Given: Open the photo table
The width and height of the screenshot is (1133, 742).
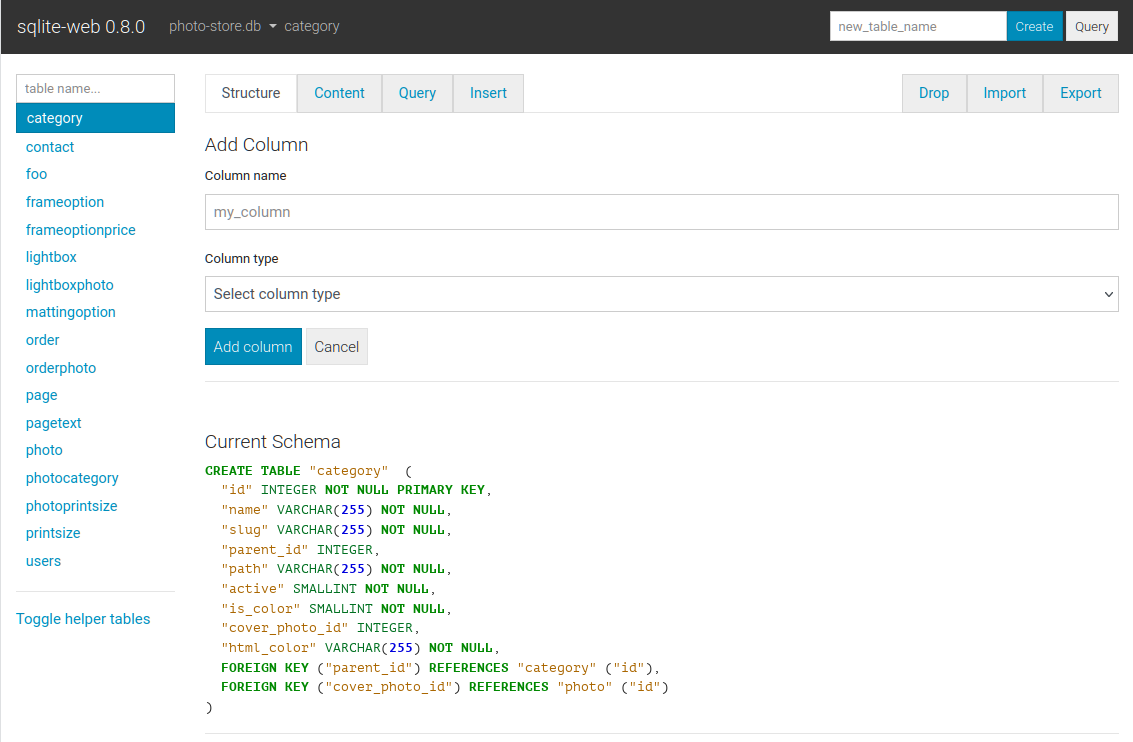Looking at the screenshot, I should click(44, 450).
